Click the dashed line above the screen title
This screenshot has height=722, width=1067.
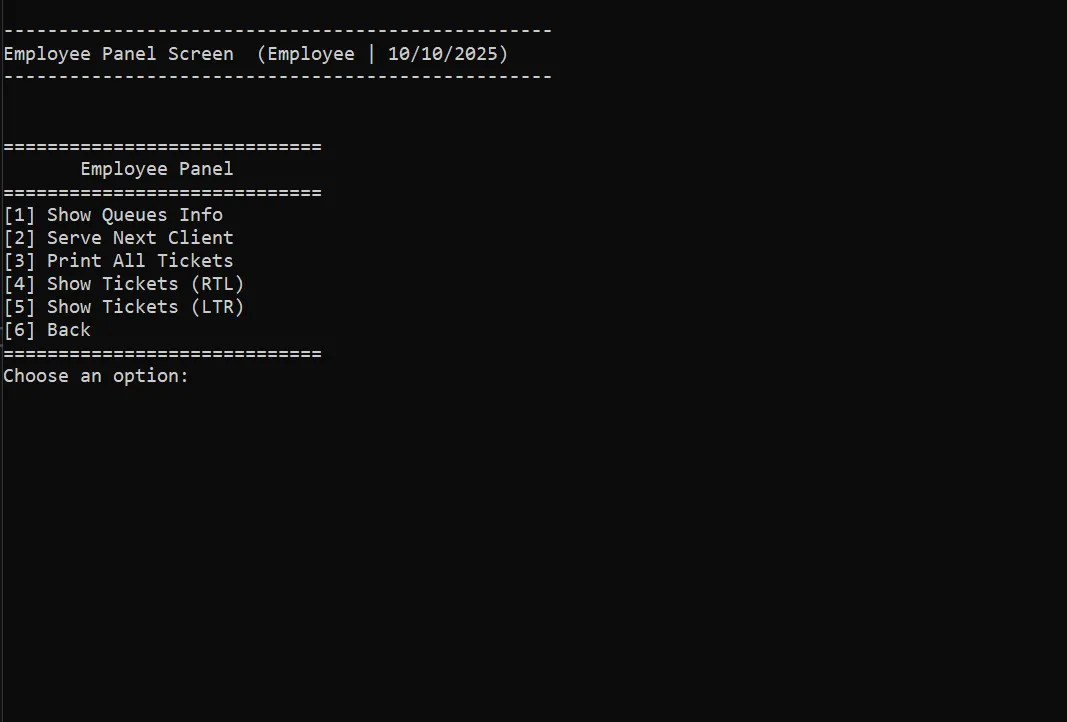click(x=277, y=31)
